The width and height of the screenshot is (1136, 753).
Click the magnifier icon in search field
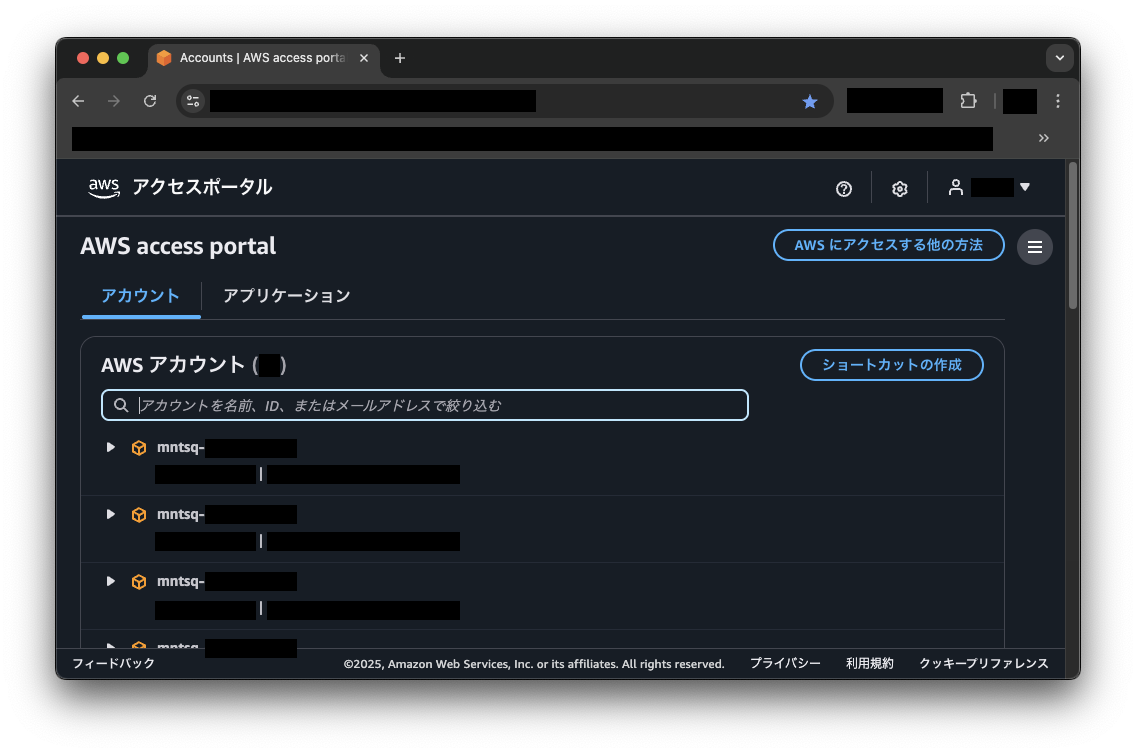(x=121, y=405)
